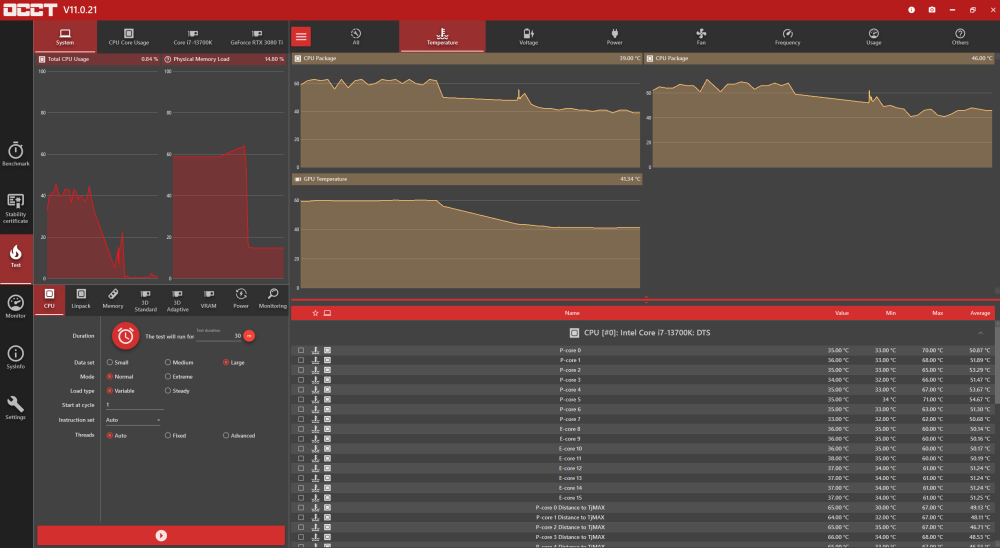
Task: Select the 3D Adaptive test
Action: tap(177, 300)
